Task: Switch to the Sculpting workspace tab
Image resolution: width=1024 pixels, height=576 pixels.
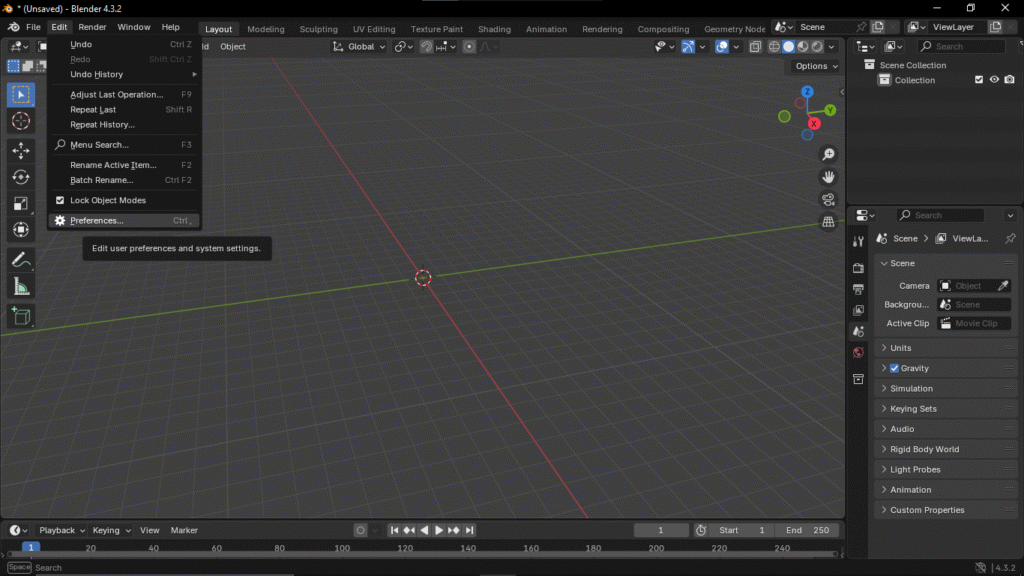Action: (319, 29)
